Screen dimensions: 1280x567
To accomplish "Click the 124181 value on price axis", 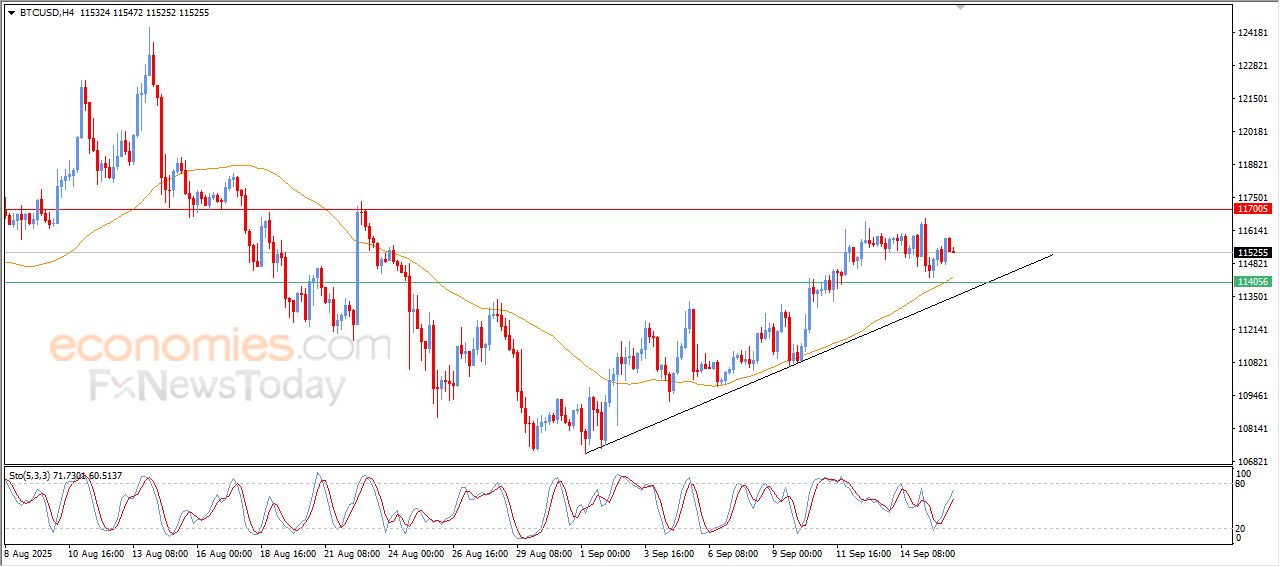I will (x=1252, y=33).
